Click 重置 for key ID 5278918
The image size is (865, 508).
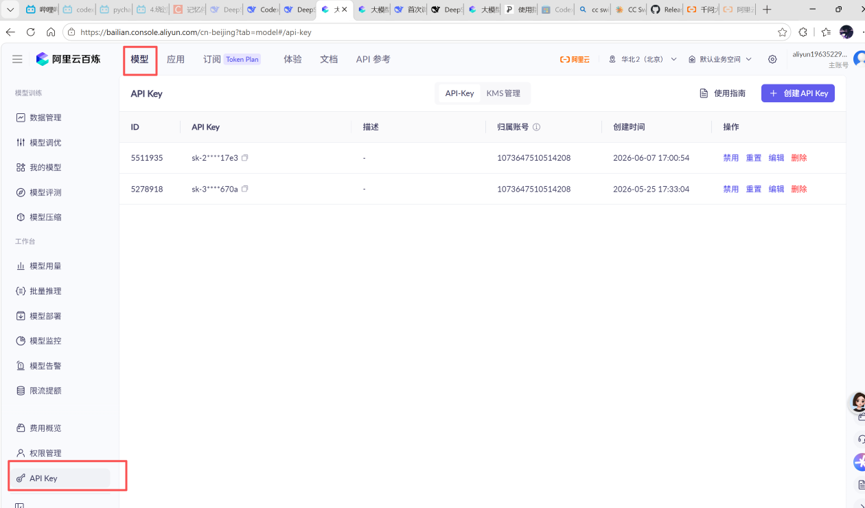[x=754, y=189]
